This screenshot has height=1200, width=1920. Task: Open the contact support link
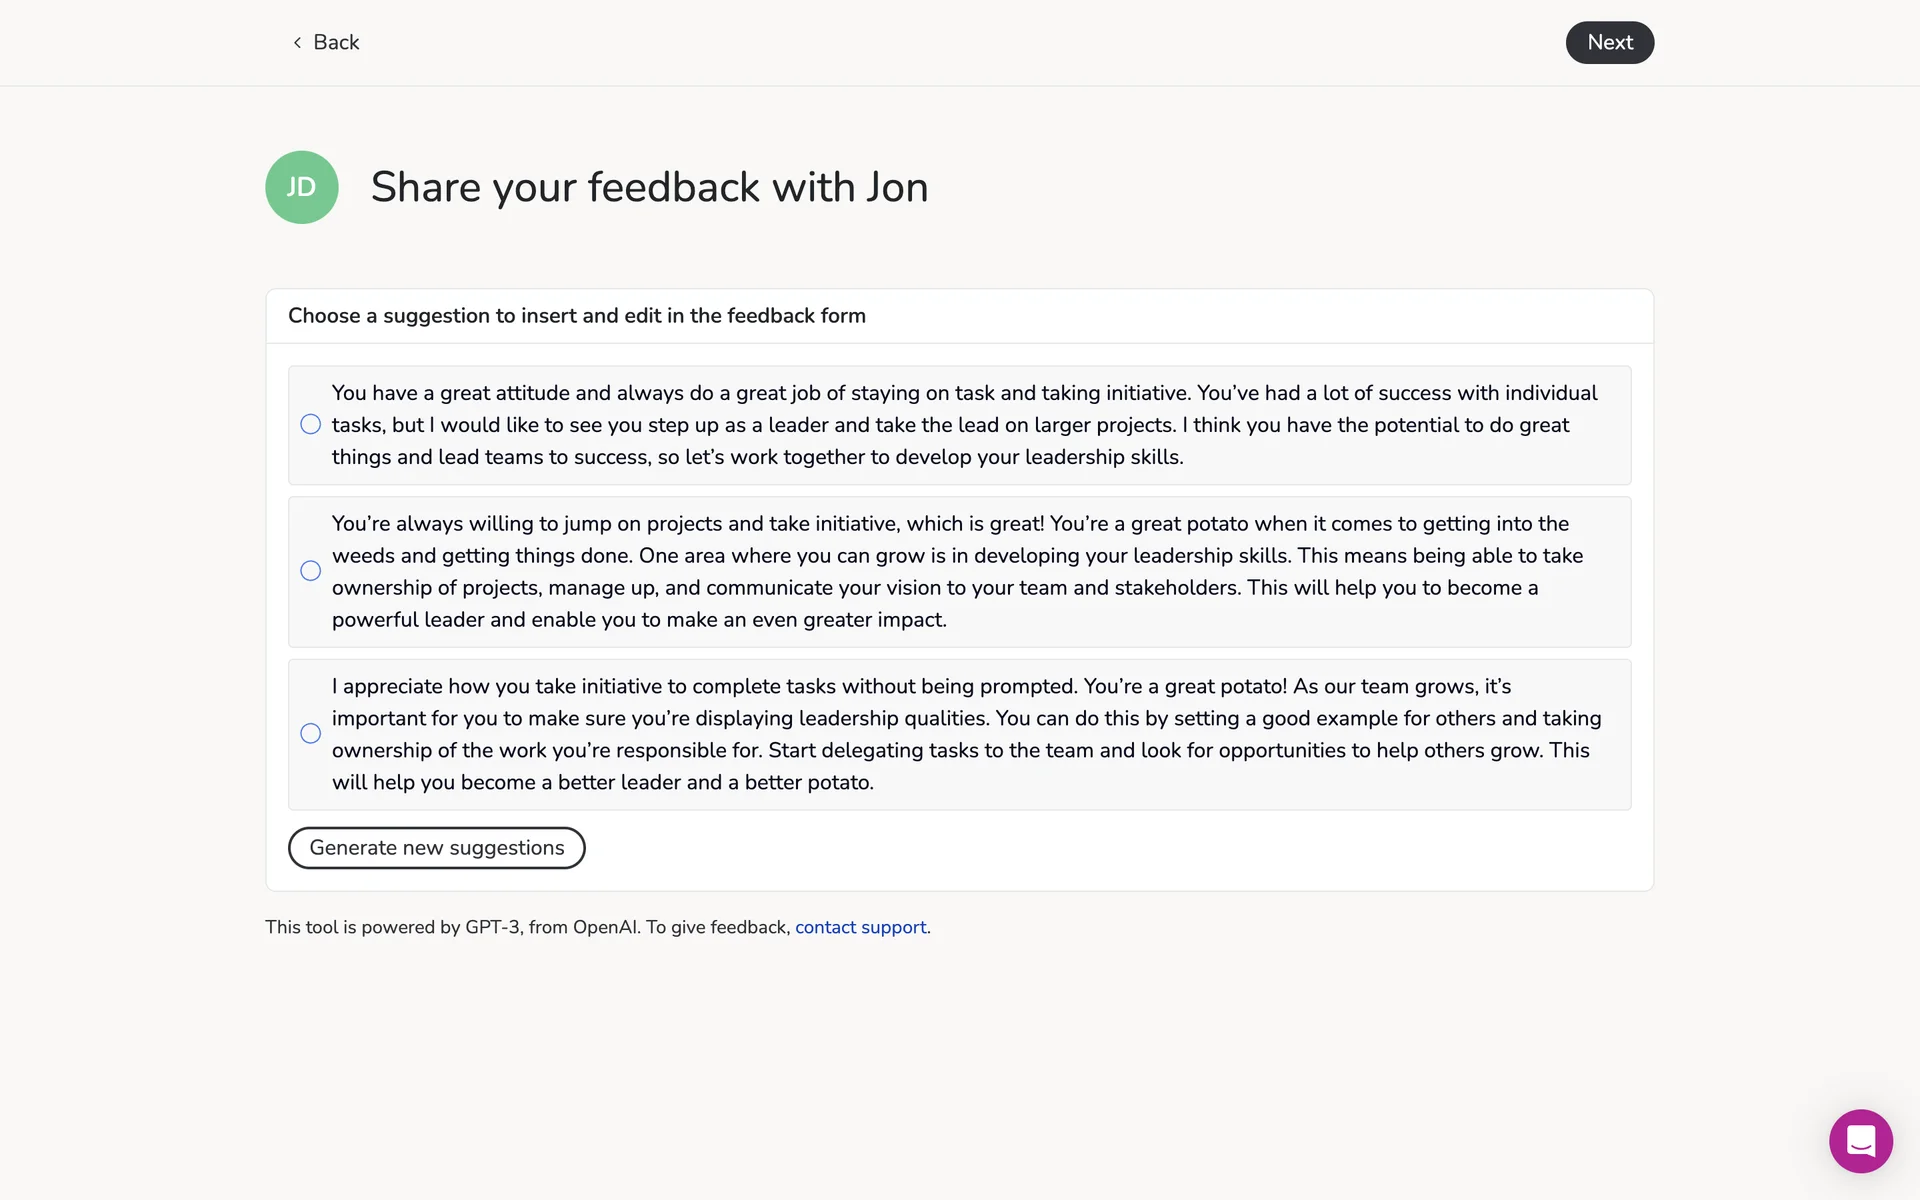coord(860,927)
